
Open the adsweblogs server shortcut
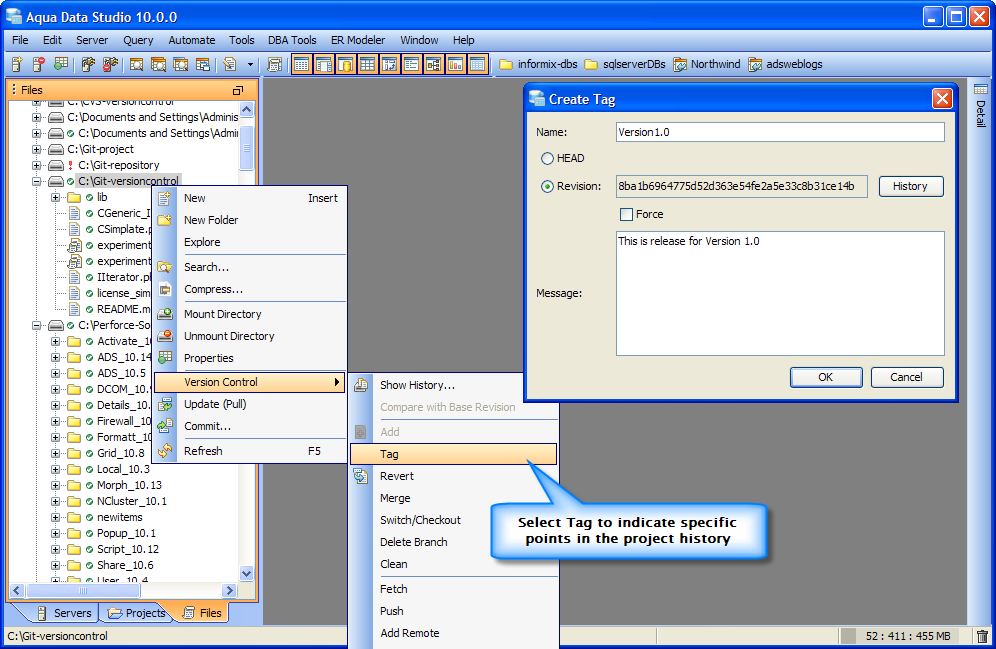[785, 64]
